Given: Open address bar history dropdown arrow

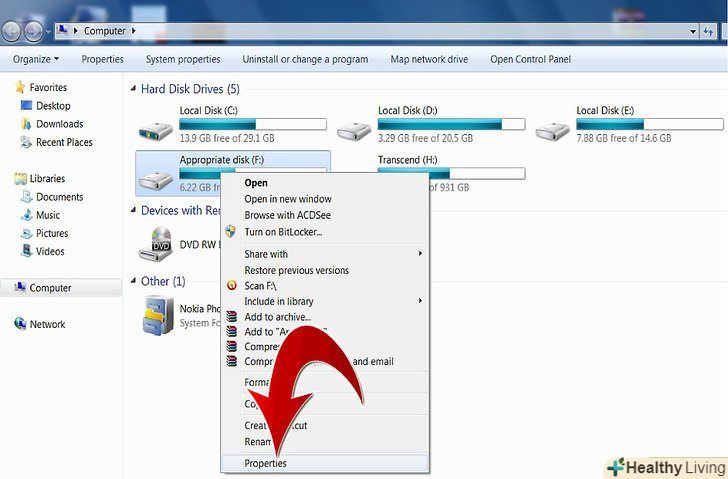Looking at the screenshot, I should 693,32.
